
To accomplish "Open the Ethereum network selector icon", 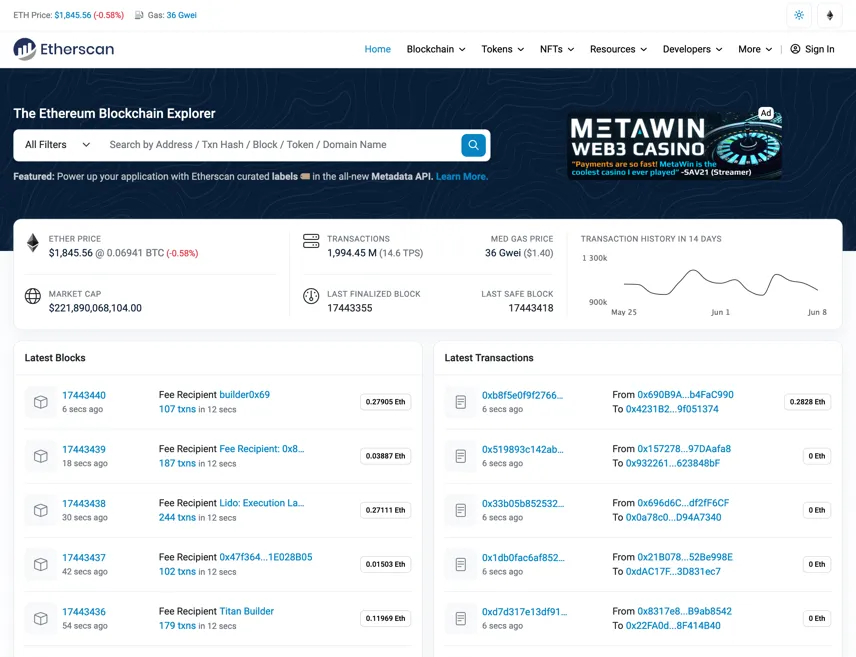I will tap(830, 15).
